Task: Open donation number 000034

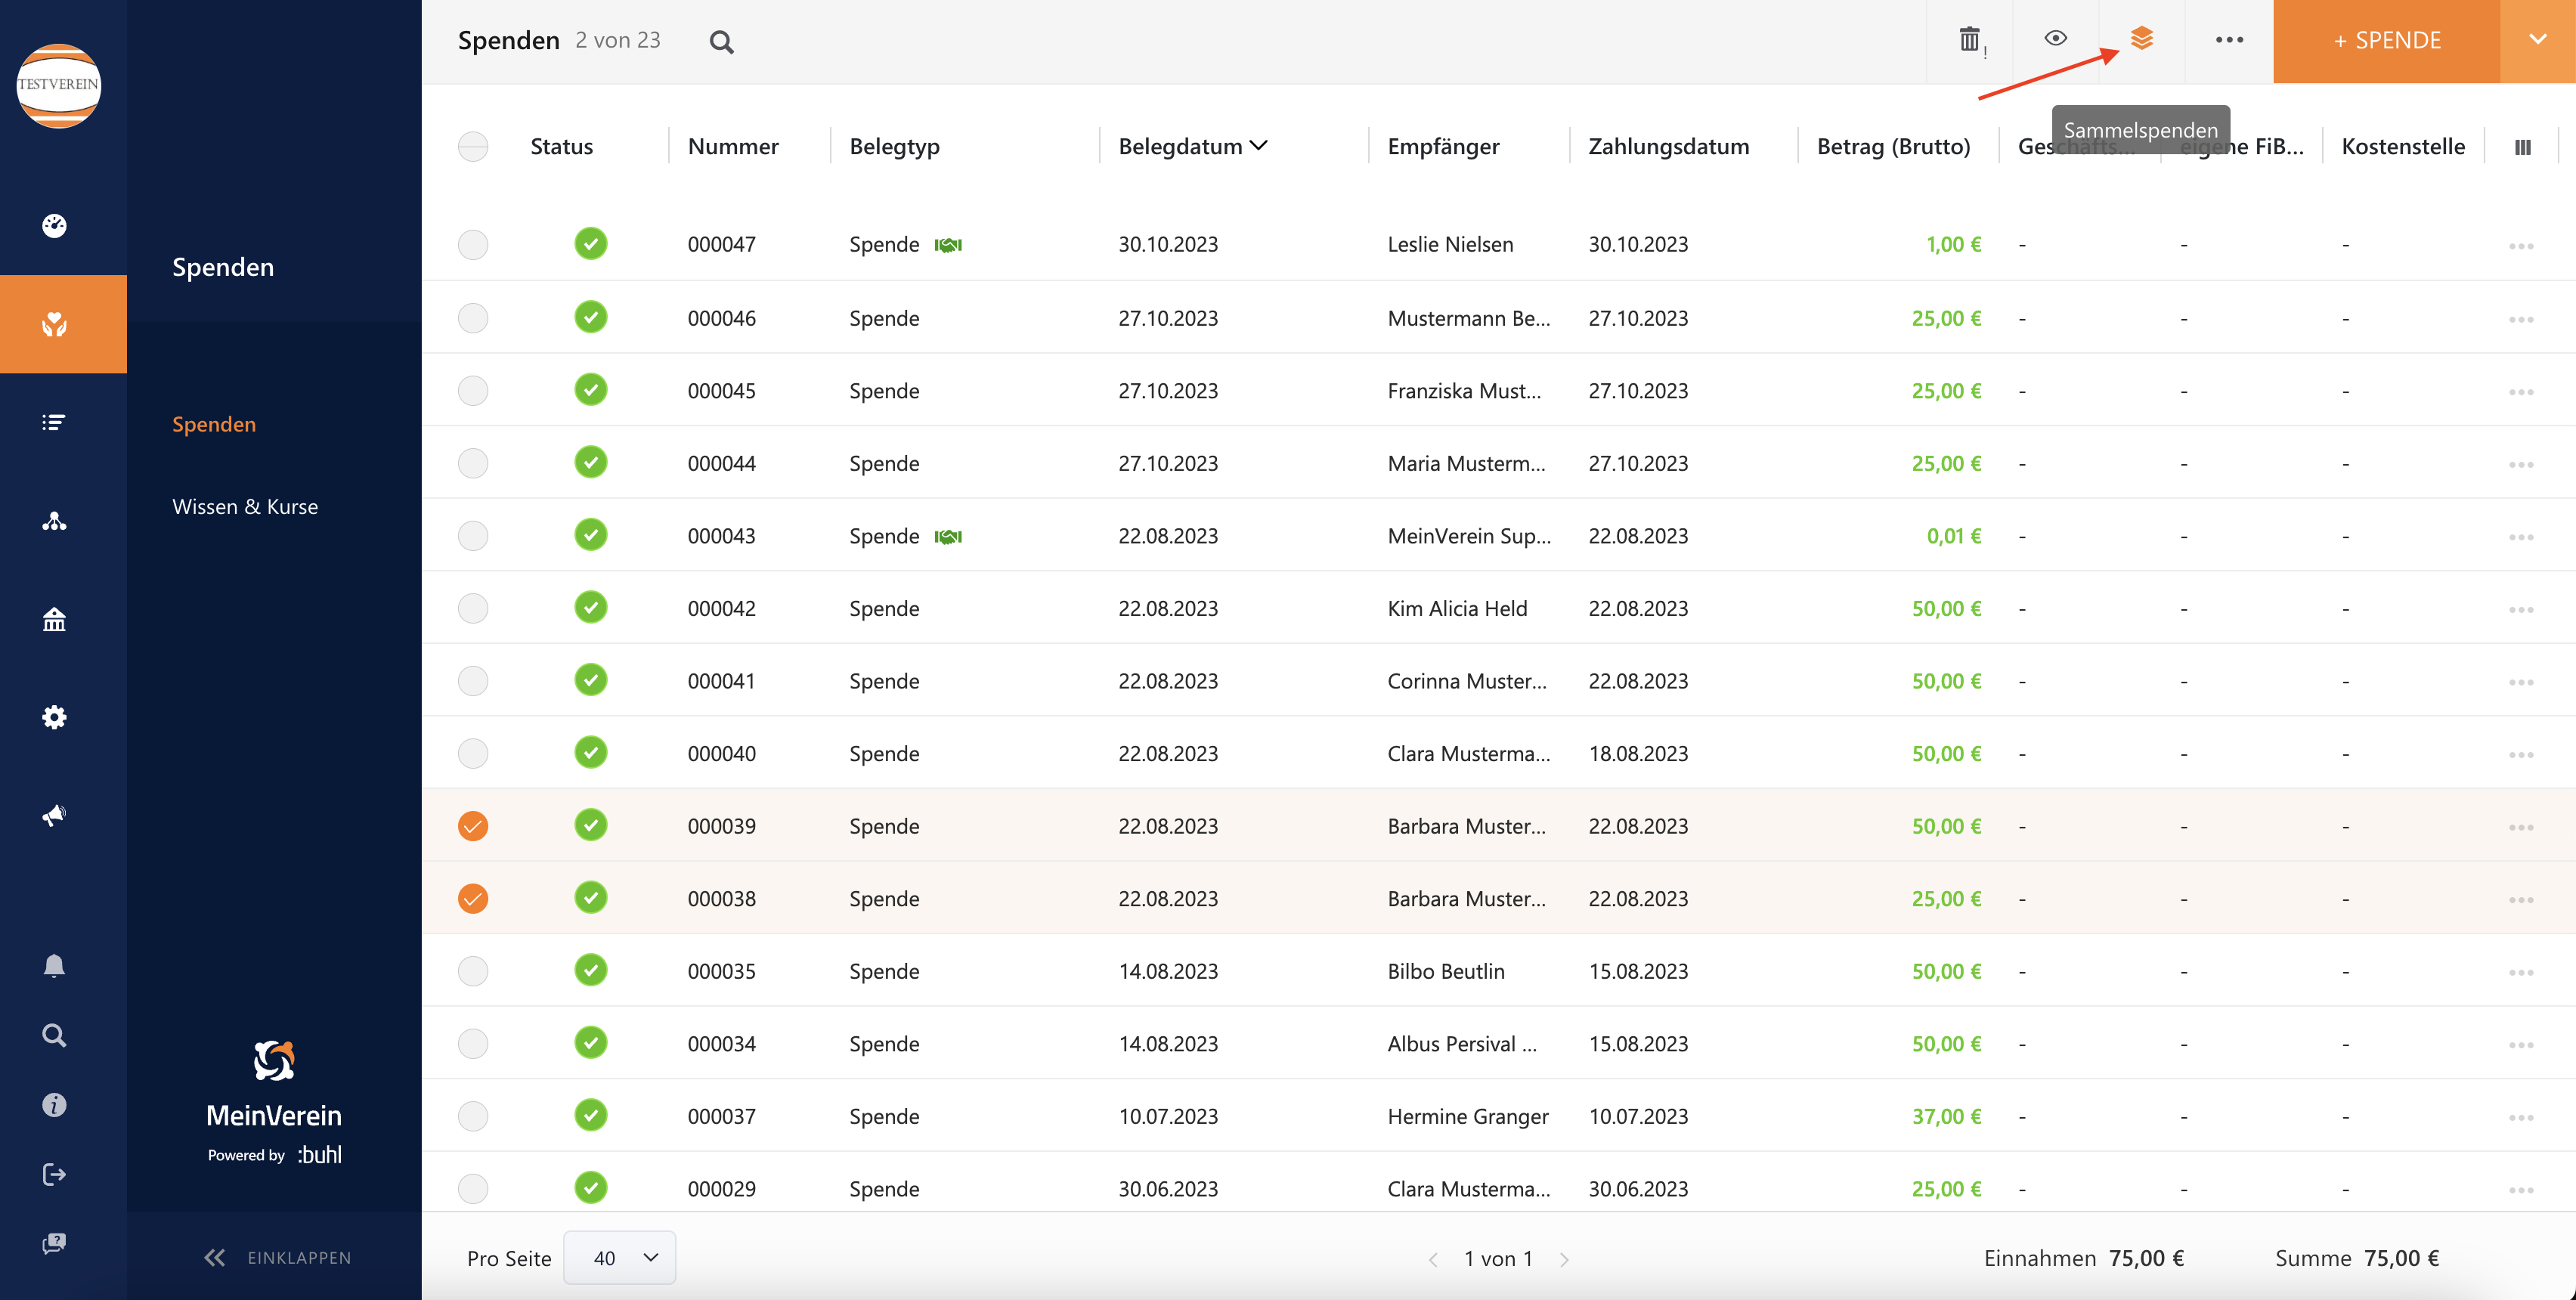Action: pyautogui.click(x=721, y=1044)
